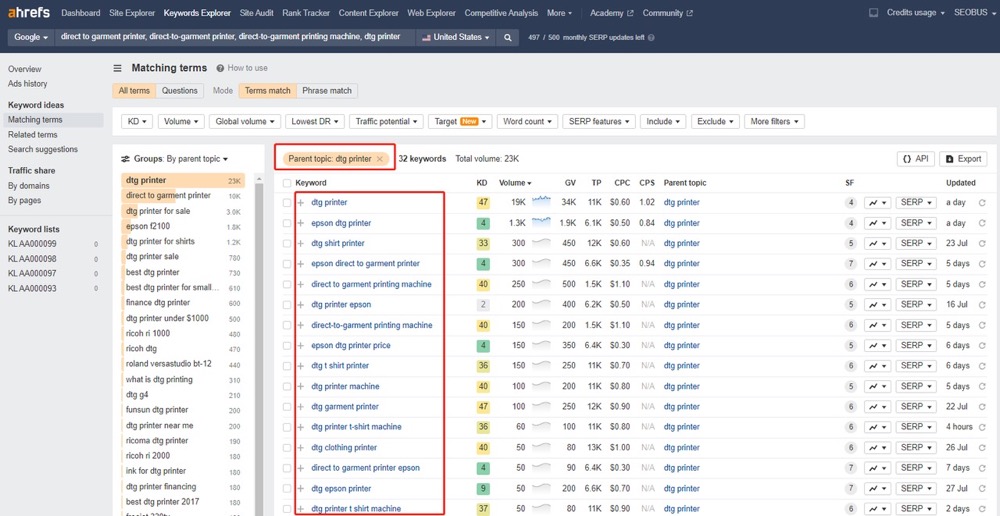The height and width of the screenshot is (516, 1000).
Task: Open the Target New filter dropdown
Action: click(x=460, y=121)
